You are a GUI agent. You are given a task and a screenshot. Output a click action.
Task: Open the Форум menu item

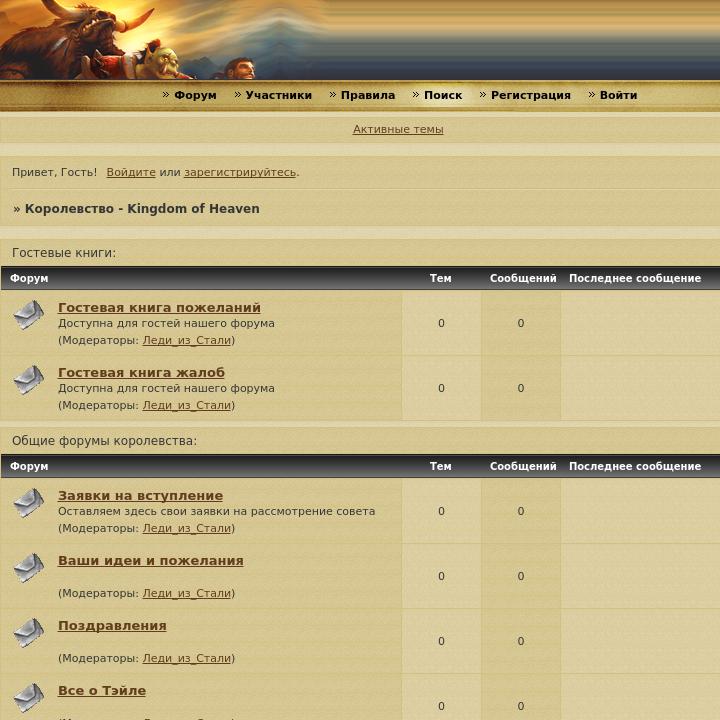195,95
